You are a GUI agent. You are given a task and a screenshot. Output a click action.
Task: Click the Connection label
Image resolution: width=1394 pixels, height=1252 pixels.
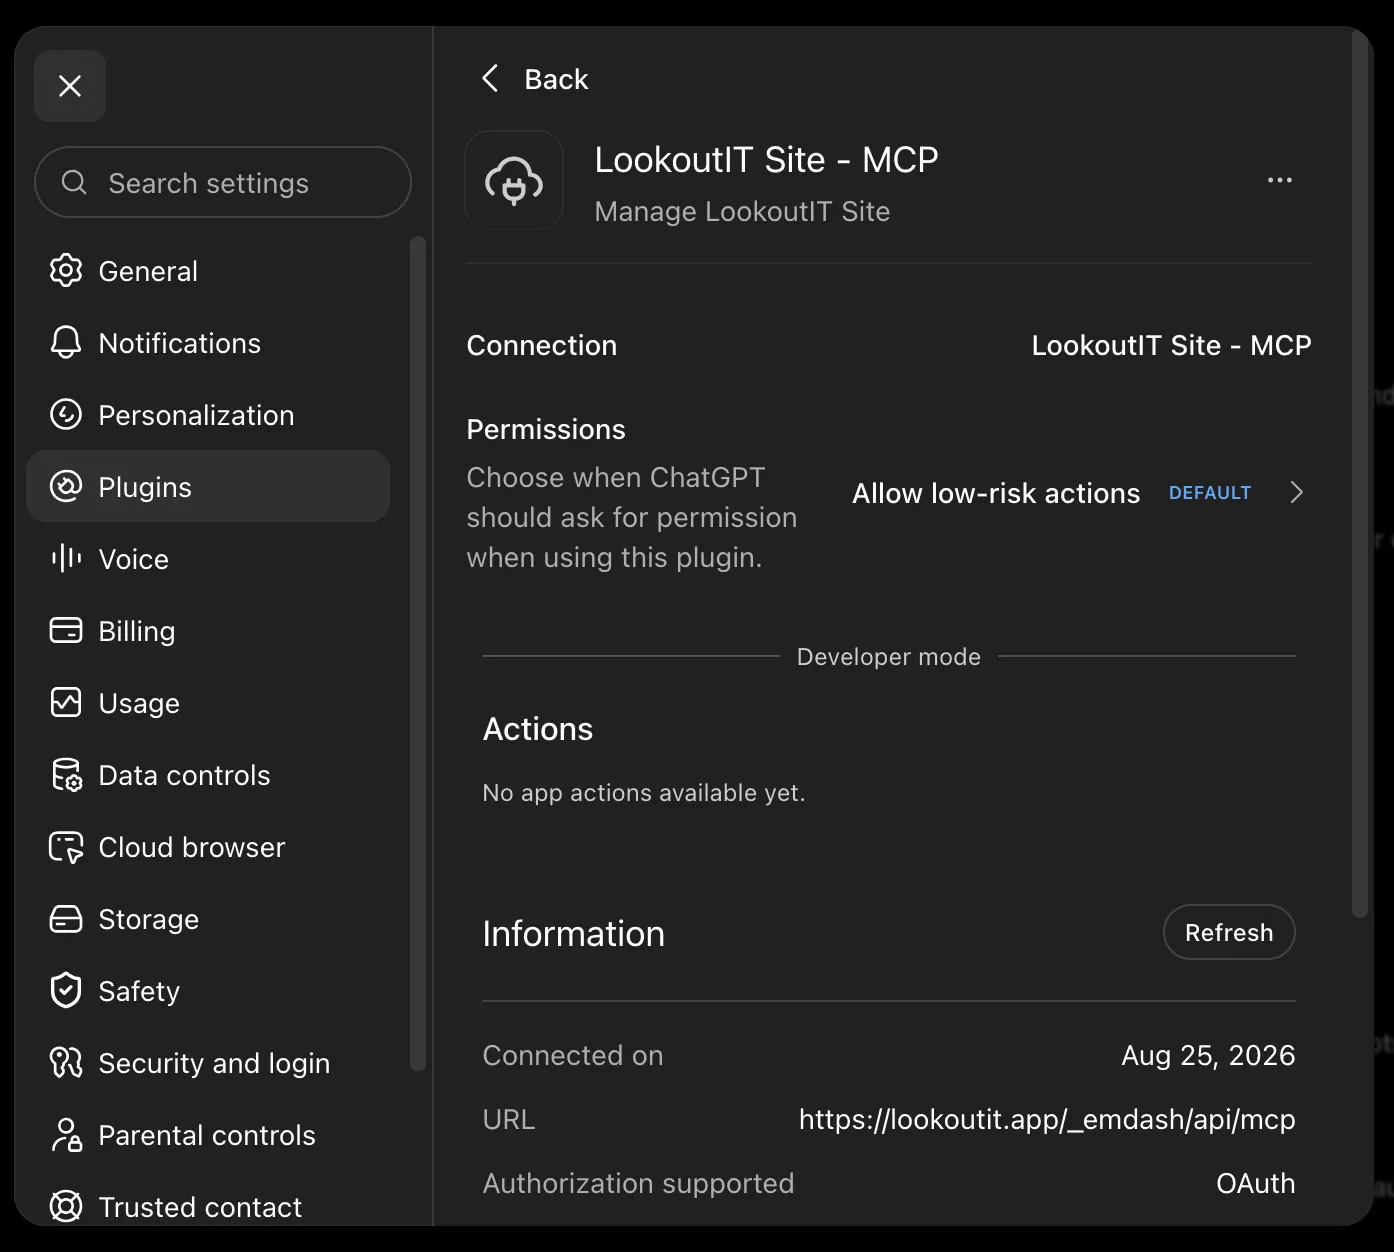click(542, 345)
